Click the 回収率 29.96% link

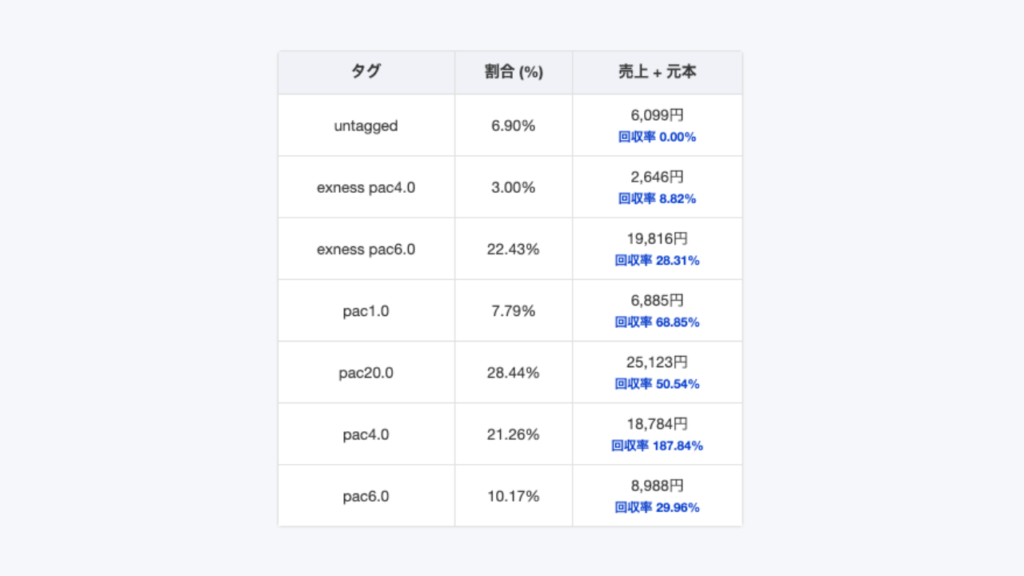point(657,508)
